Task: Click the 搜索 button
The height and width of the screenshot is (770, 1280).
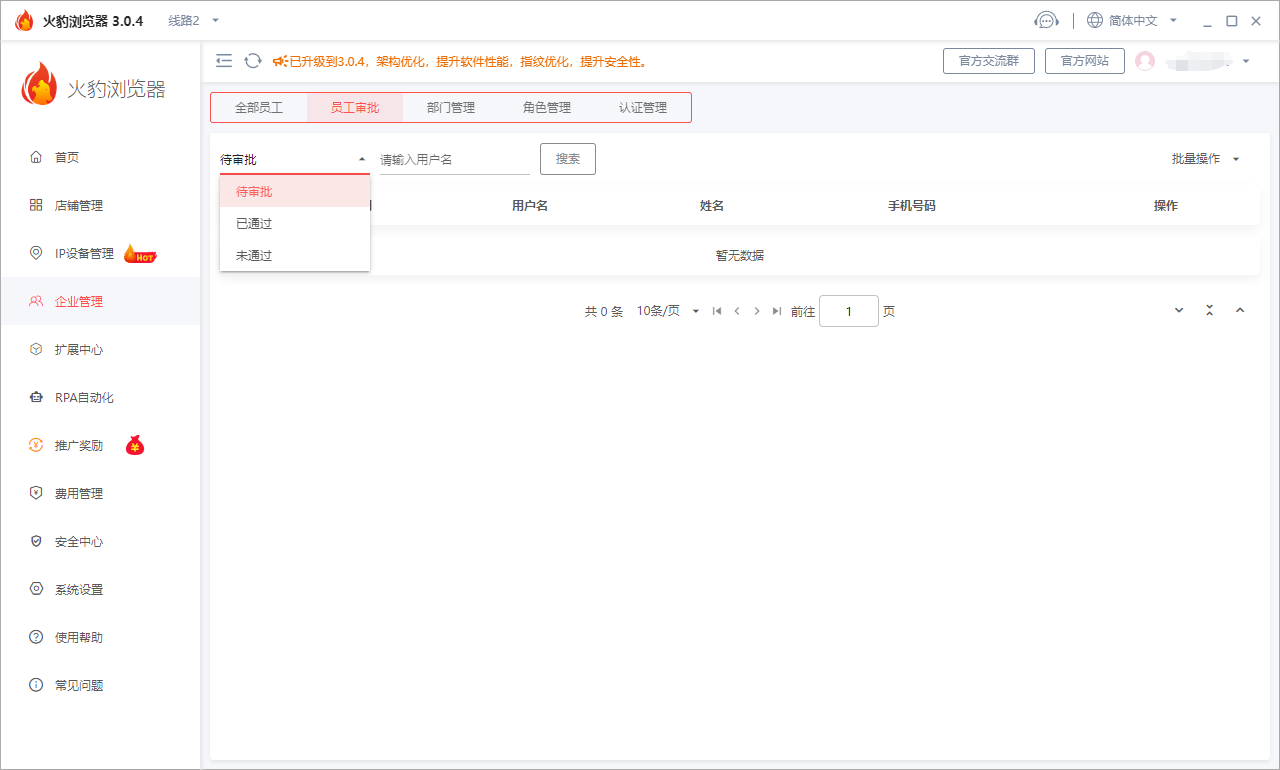Action: pos(568,159)
